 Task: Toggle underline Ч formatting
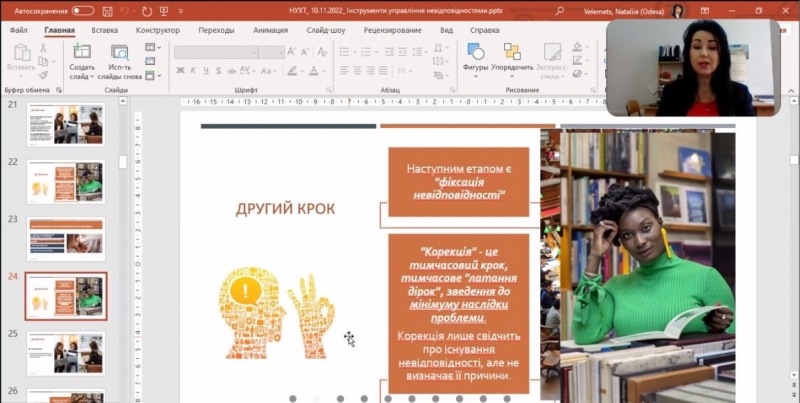206,71
